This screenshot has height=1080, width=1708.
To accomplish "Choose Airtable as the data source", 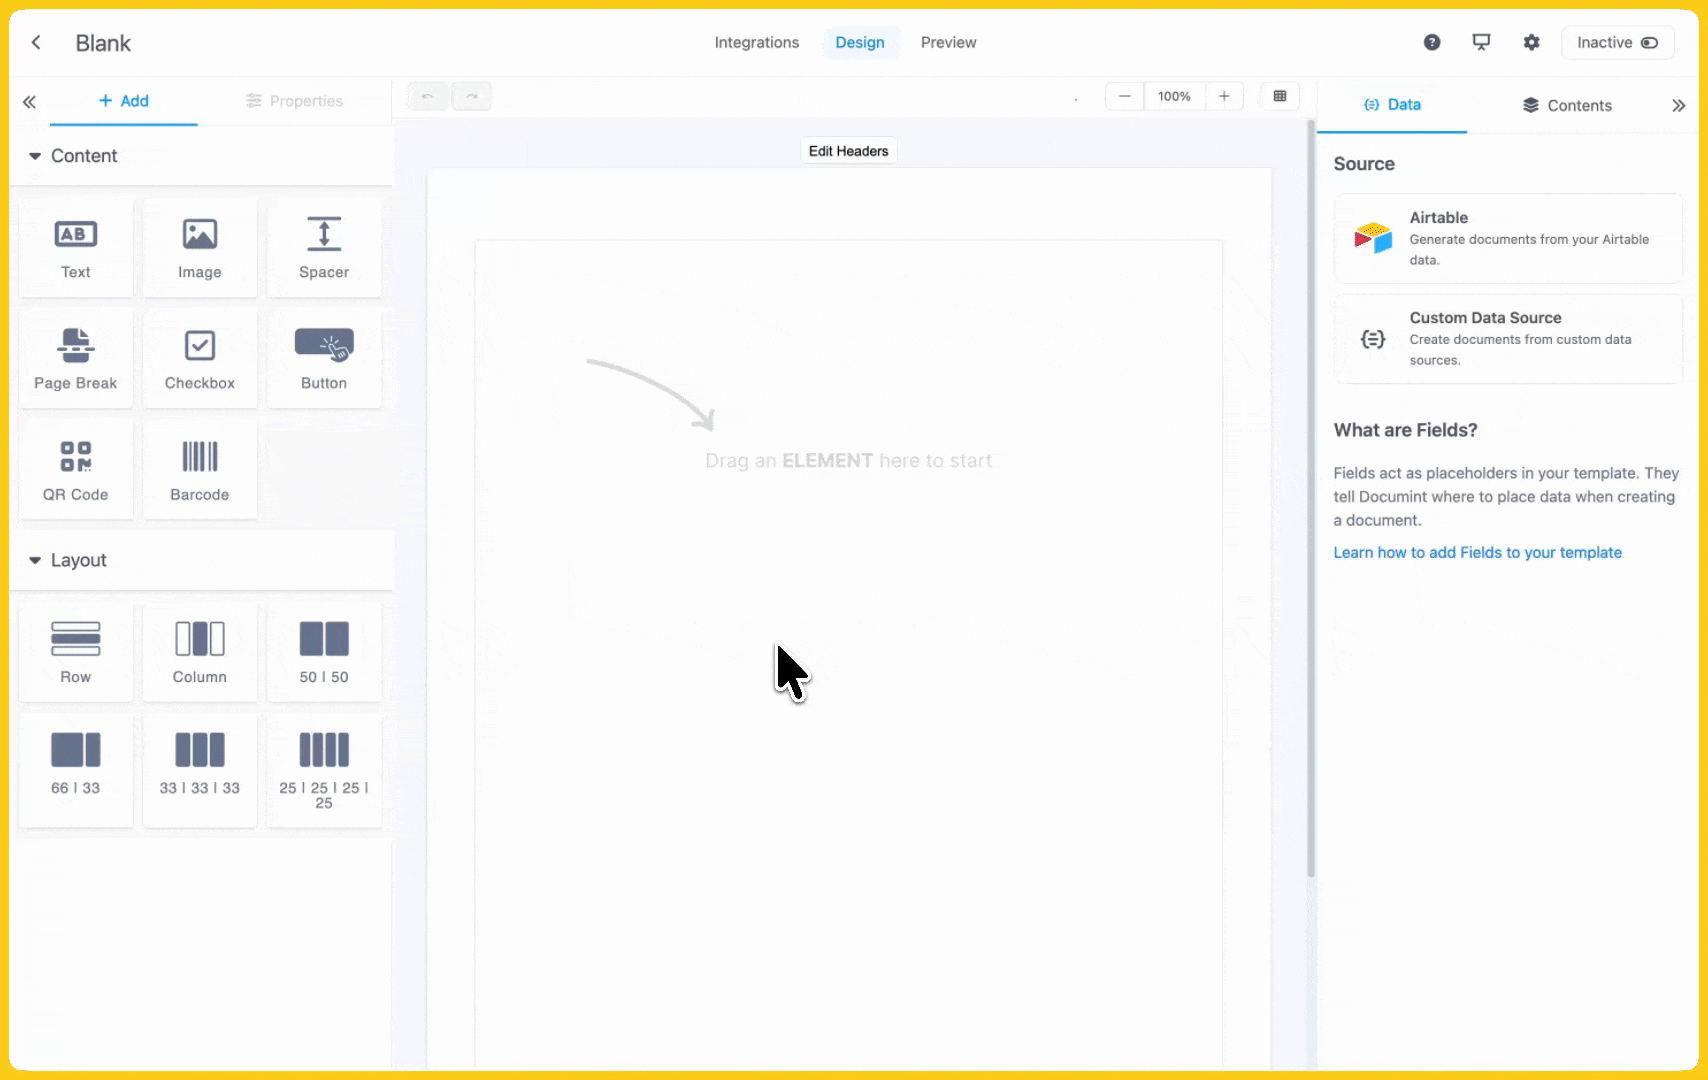I will click(x=1507, y=238).
